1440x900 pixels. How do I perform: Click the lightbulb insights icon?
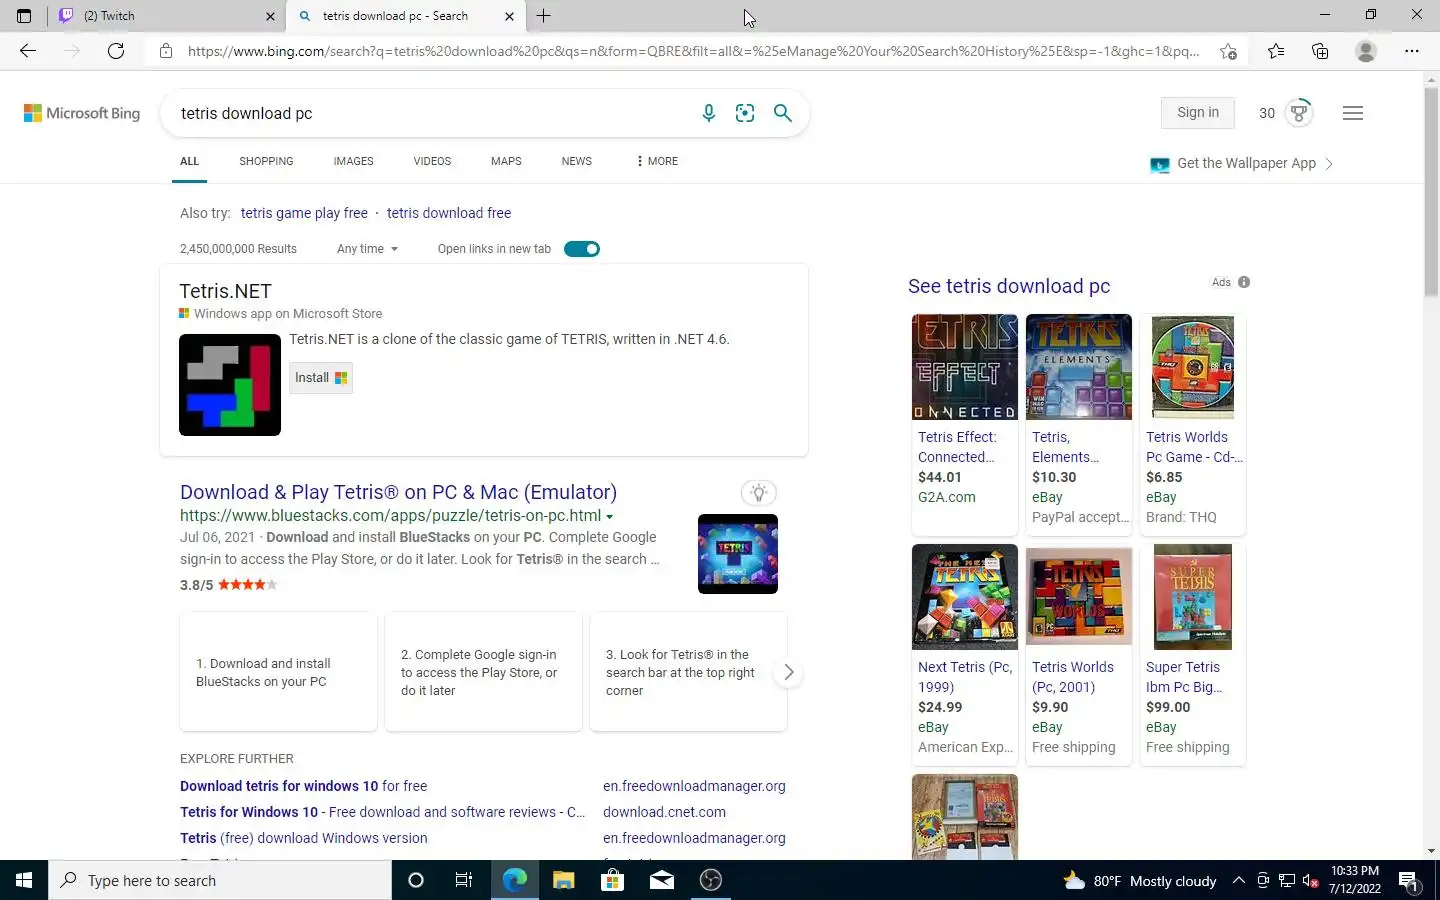pos(759,492)
